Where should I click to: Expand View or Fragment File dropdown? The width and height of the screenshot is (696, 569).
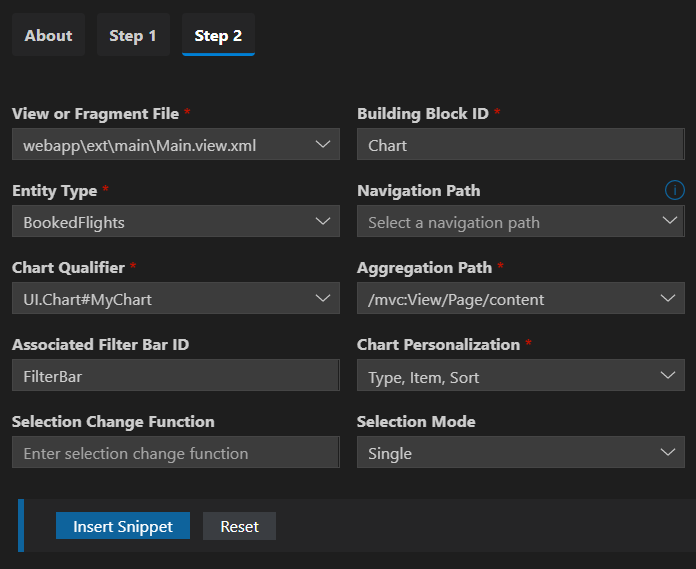(x=176, y=145)
